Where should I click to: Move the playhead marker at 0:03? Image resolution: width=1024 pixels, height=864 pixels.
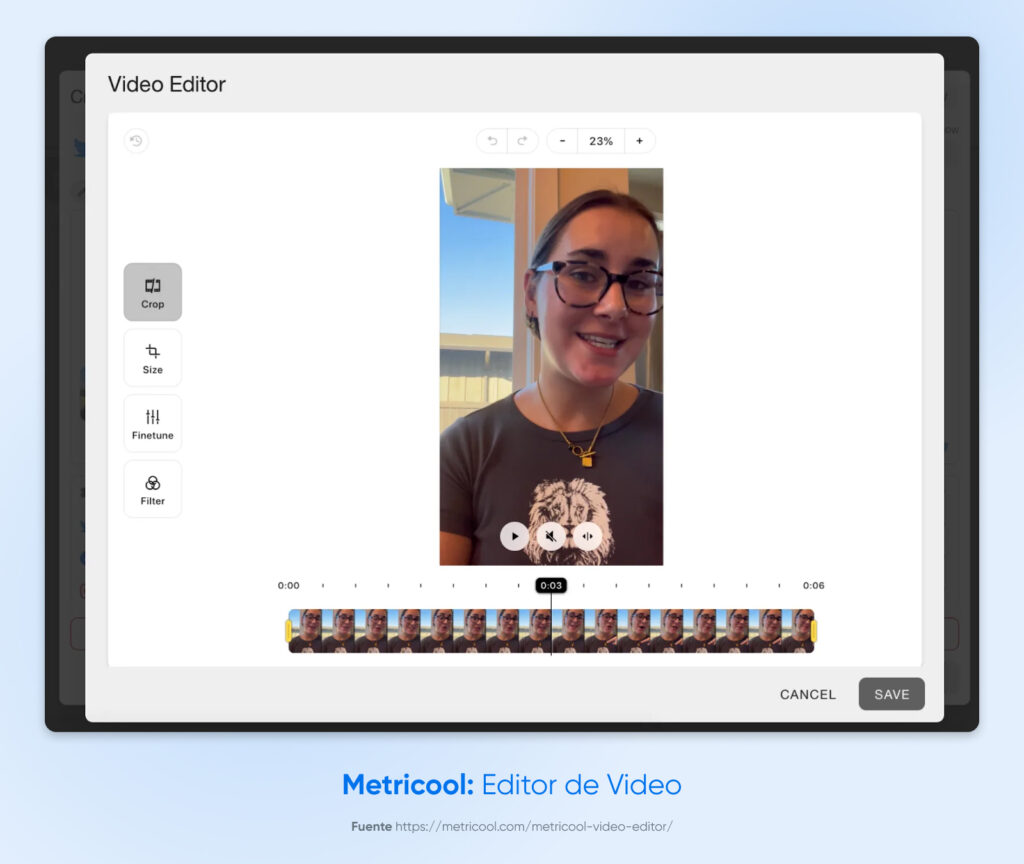tap(551, 586)
